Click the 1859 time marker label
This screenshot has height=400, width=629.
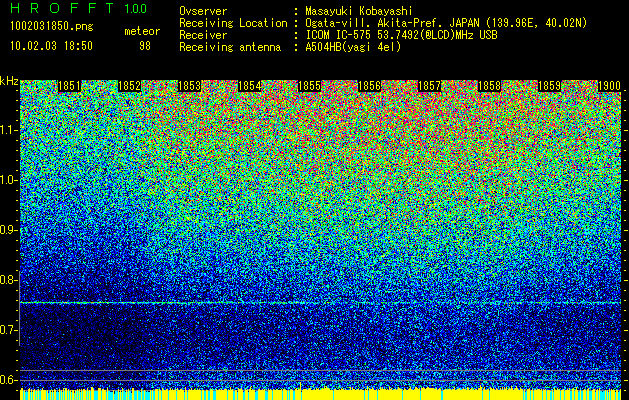click(x=549, y=86)
